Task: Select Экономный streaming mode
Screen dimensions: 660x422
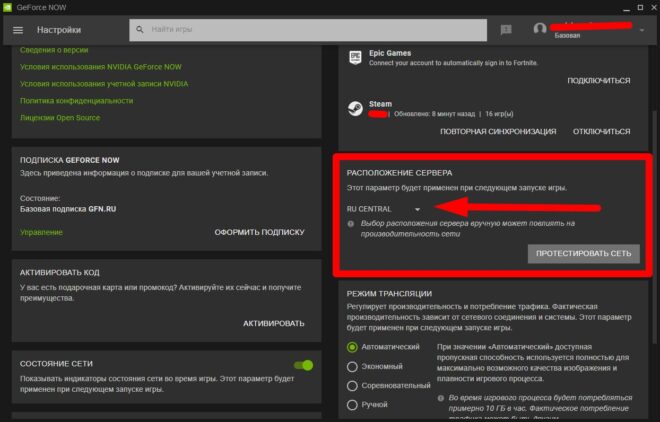Action: tap(352, 366)
